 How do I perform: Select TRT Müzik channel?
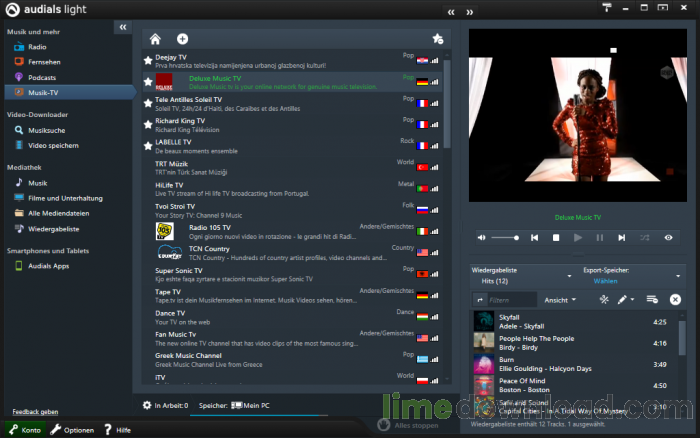[292, 168]
